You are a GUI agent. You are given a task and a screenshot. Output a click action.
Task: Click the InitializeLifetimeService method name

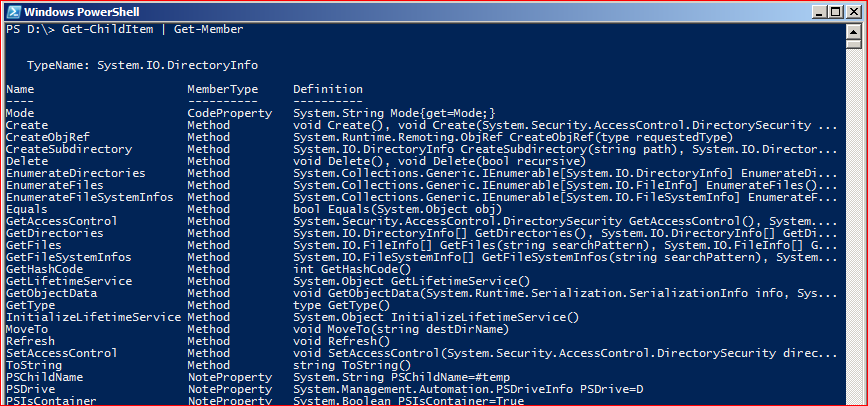tap(93, 317)
